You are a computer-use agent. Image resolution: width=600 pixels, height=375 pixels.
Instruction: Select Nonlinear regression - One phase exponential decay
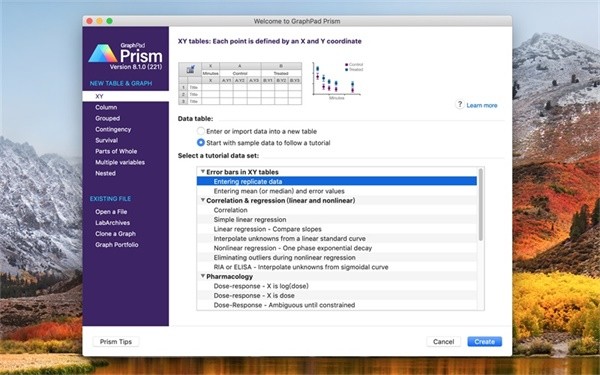pos(337,248)
